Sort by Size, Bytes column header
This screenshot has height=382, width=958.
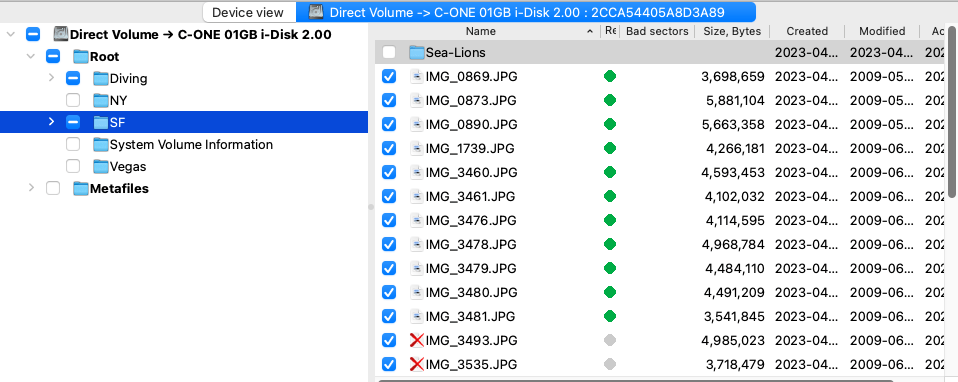[x=732, y=31]
